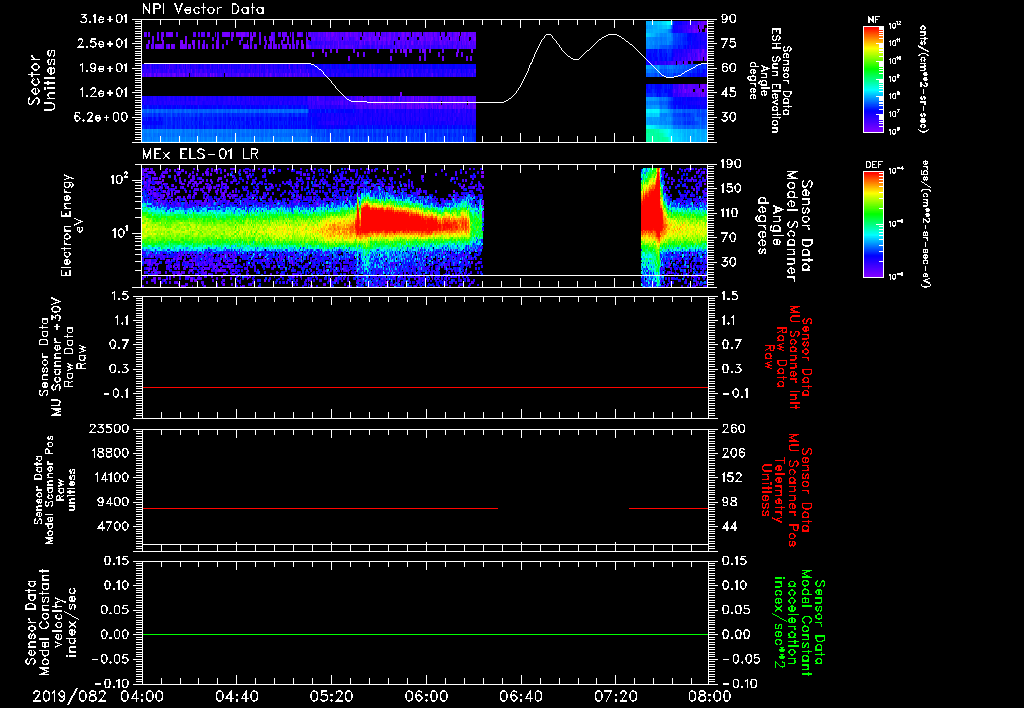Click the 150 scanner angle tick label
The image size is (1024, 708).
pos(732,188)
